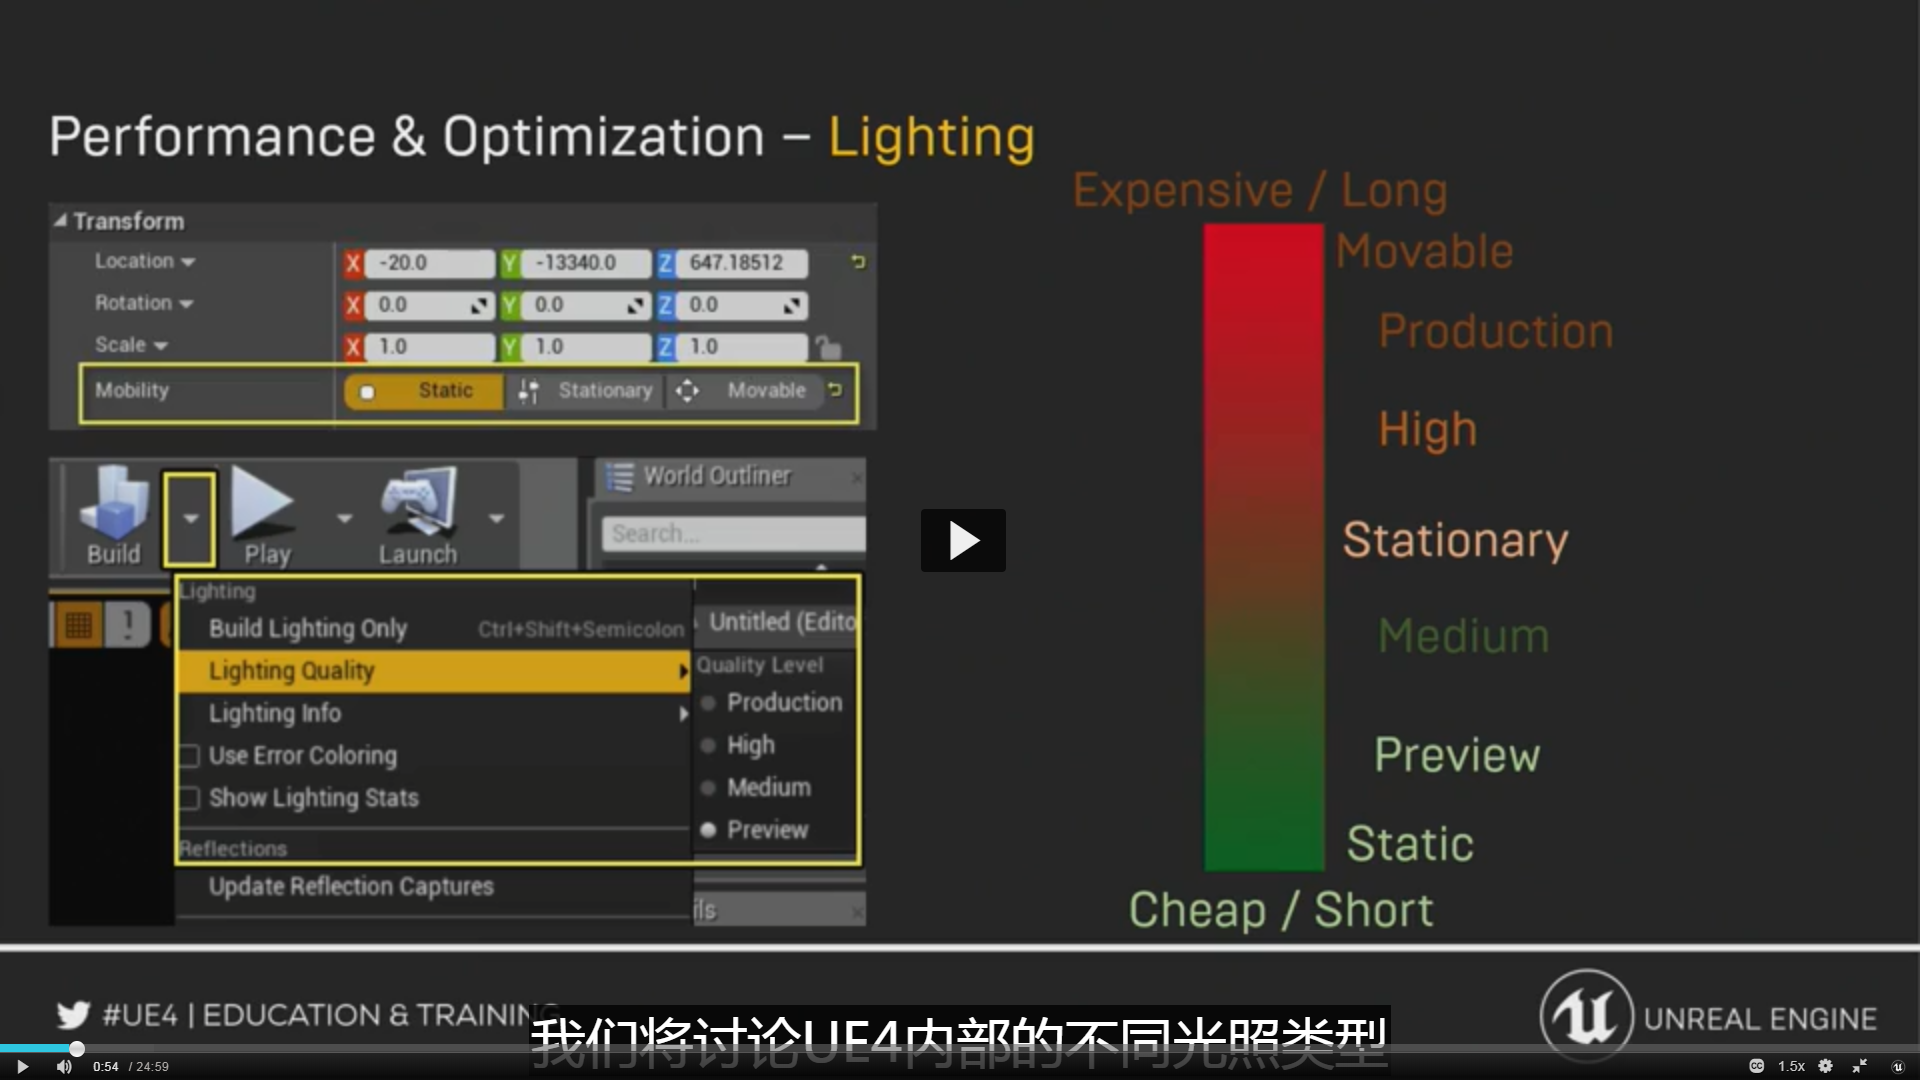
Task: Toggle the Scale lock icon
Action: tap(828, 347)
